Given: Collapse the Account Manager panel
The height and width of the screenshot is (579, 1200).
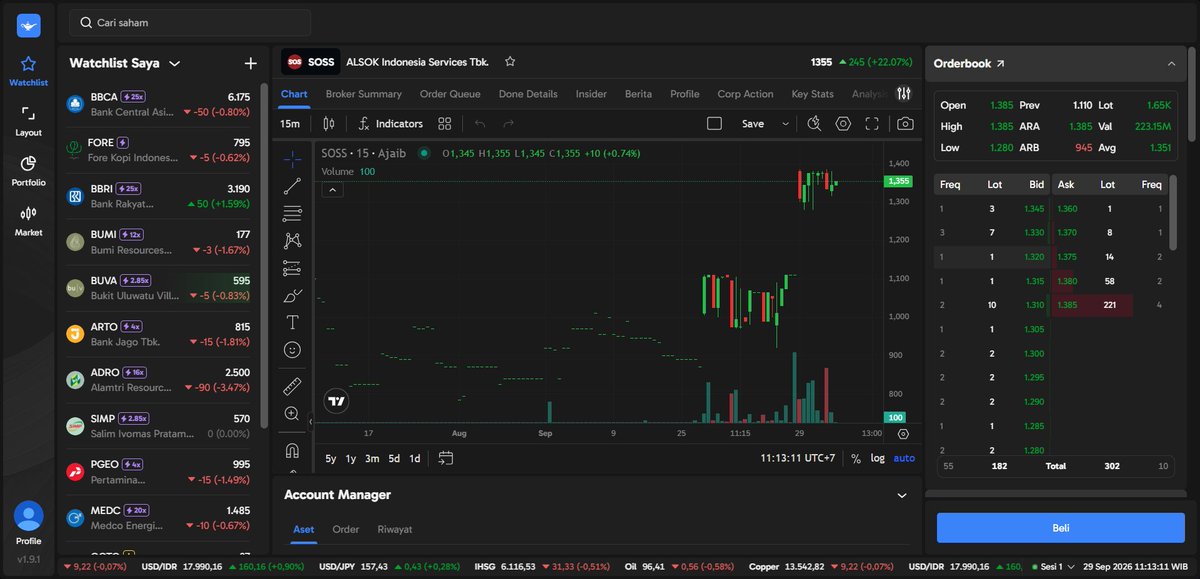Looking at the screenshot, I should [902, 495].
